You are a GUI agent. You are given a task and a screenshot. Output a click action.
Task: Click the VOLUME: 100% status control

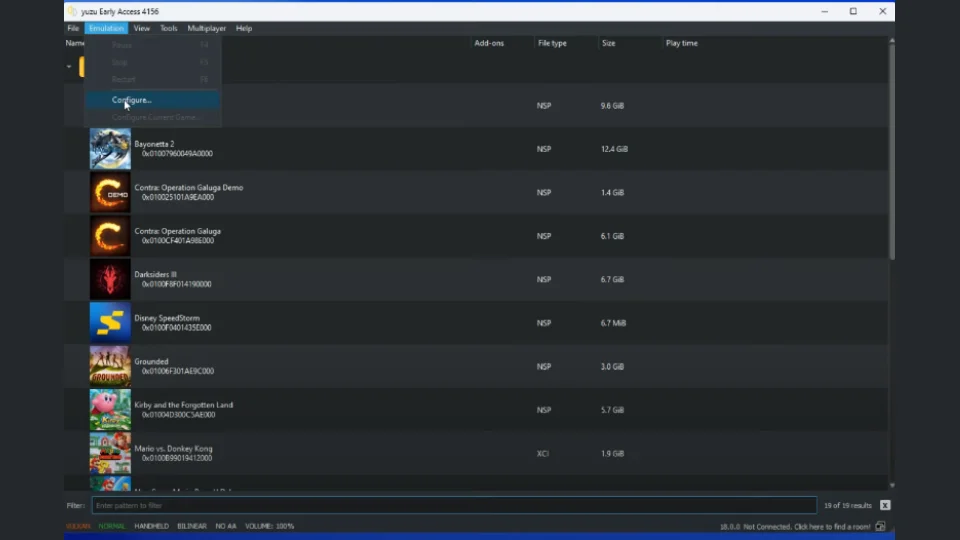(269, 526)
